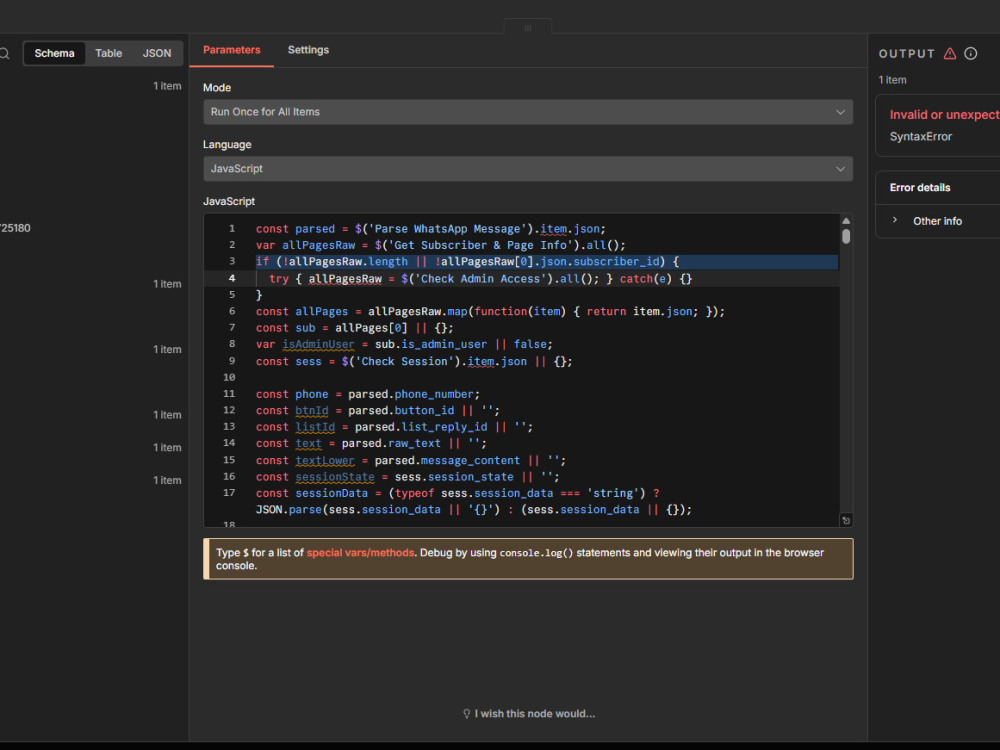The width and height of the screenshot is (1000, 750).
Task: Click the panel drag handle at top
Action: (x=527, y=27)
